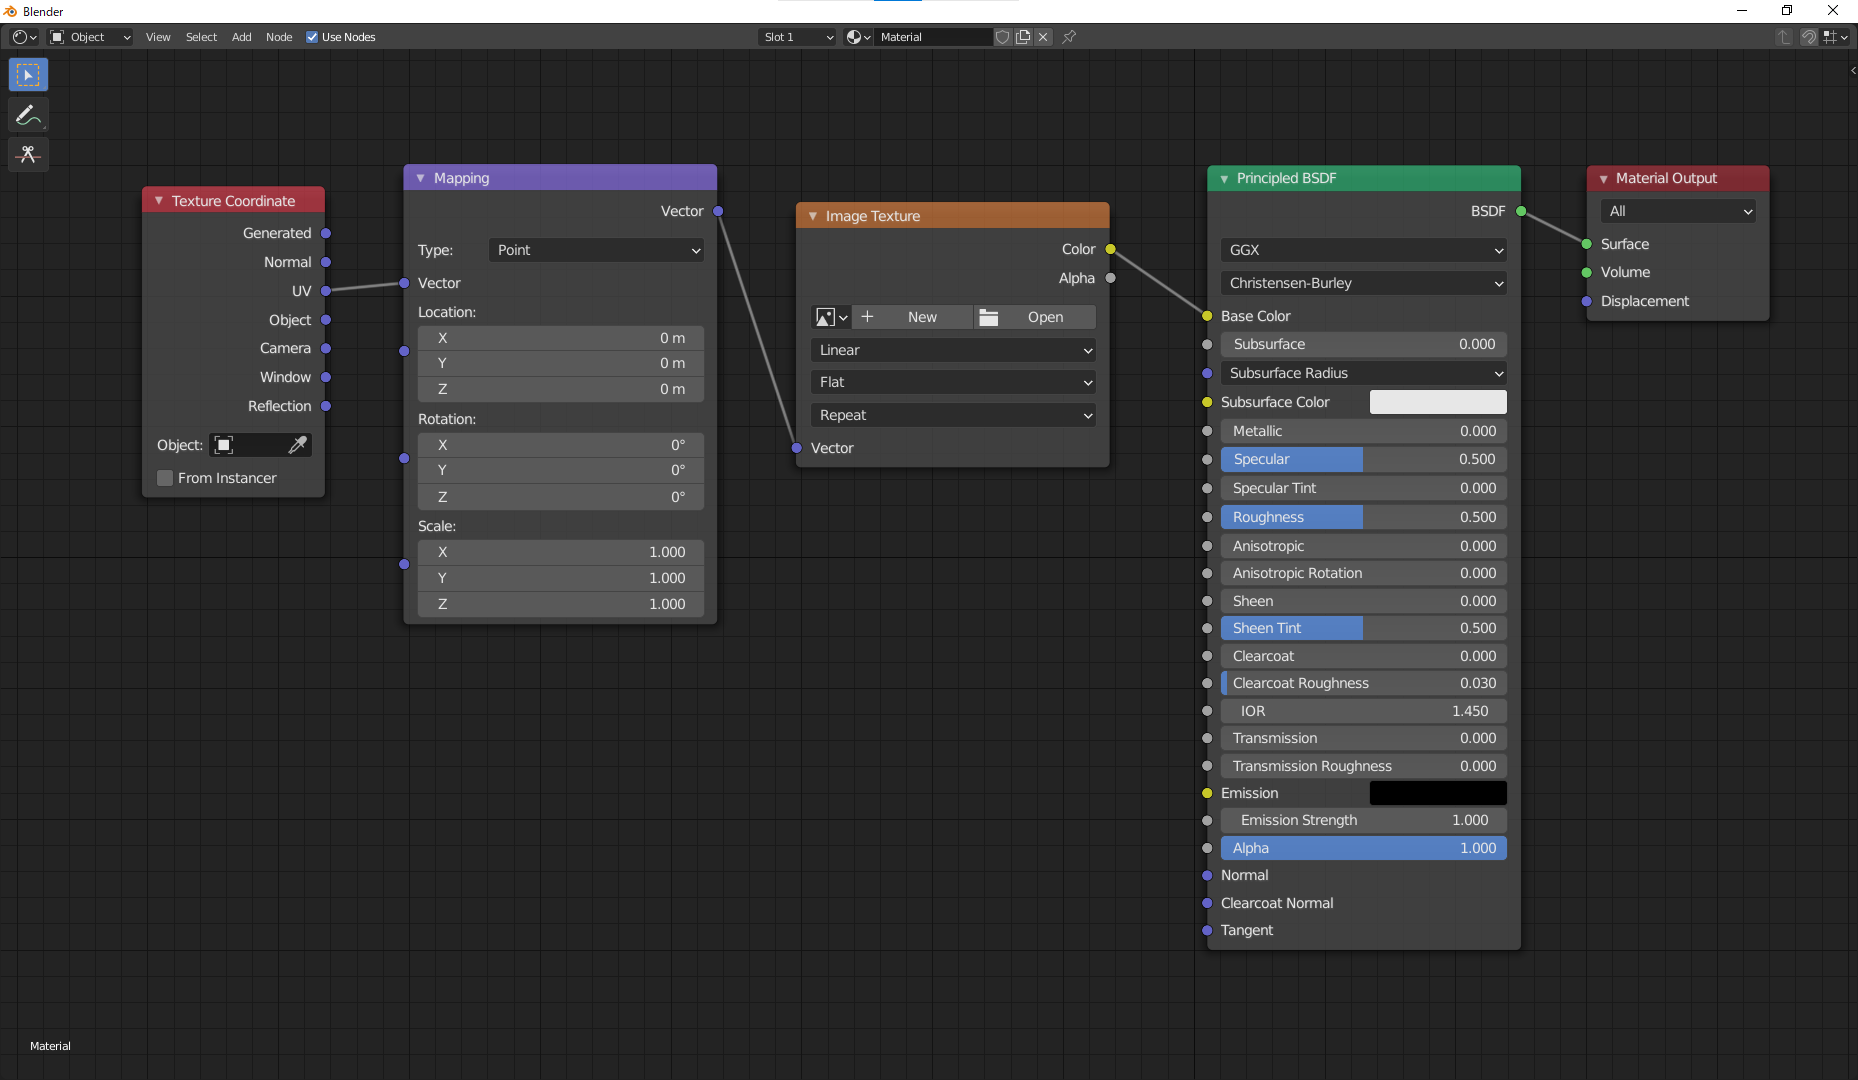Viewport: 1858px width, 1080px height.
Task: Click the Emission color swatch
Action: [1437, 793]
